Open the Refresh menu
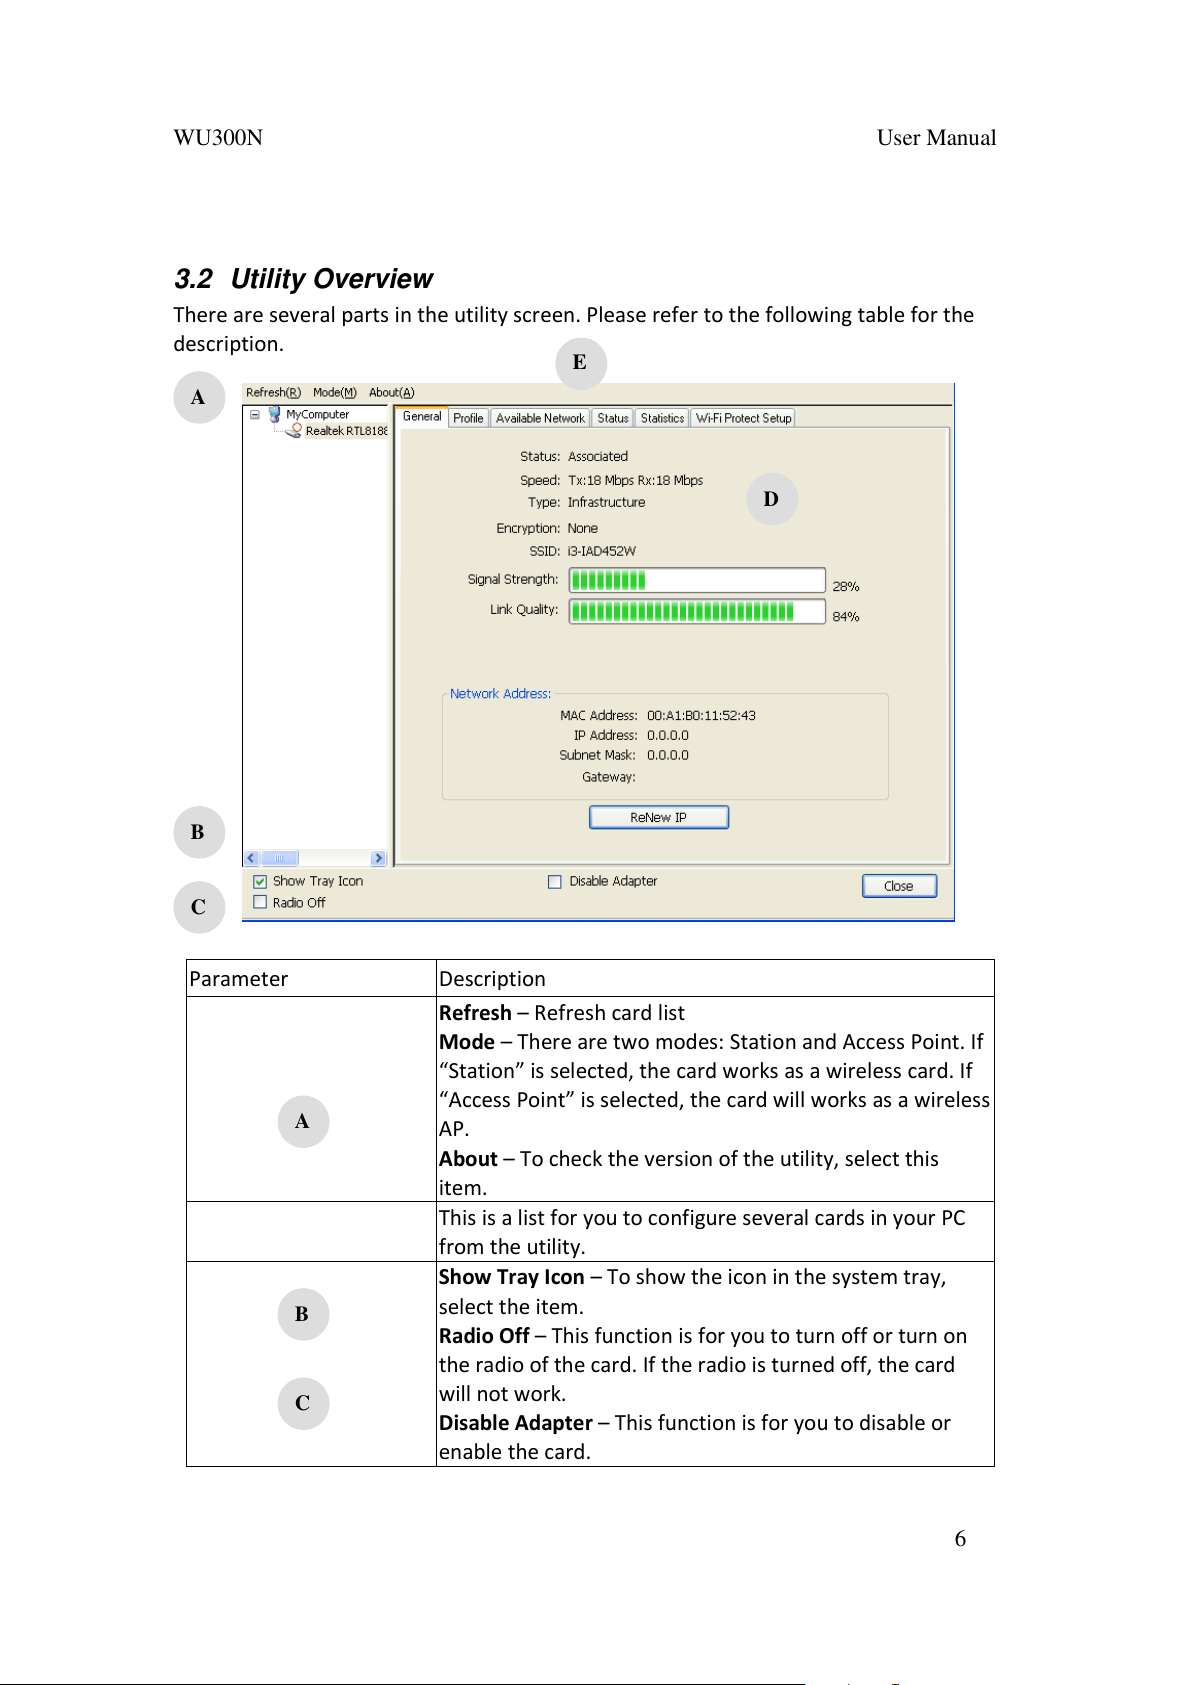1180x1685 pixels. 273,393
